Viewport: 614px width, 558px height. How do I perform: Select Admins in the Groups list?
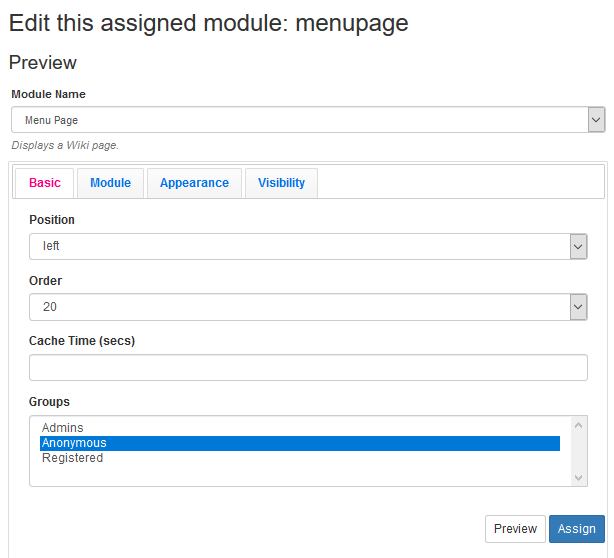click(x=63, y=428)
